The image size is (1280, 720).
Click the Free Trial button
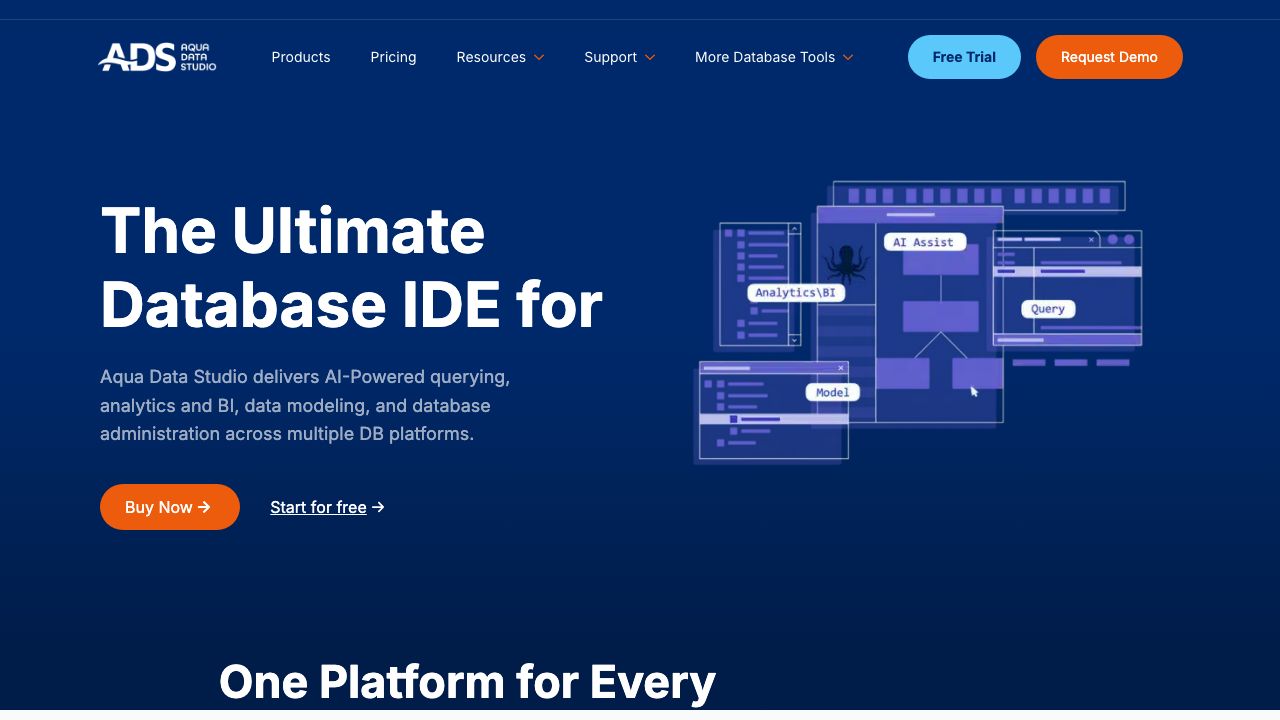tap(964, 57)
